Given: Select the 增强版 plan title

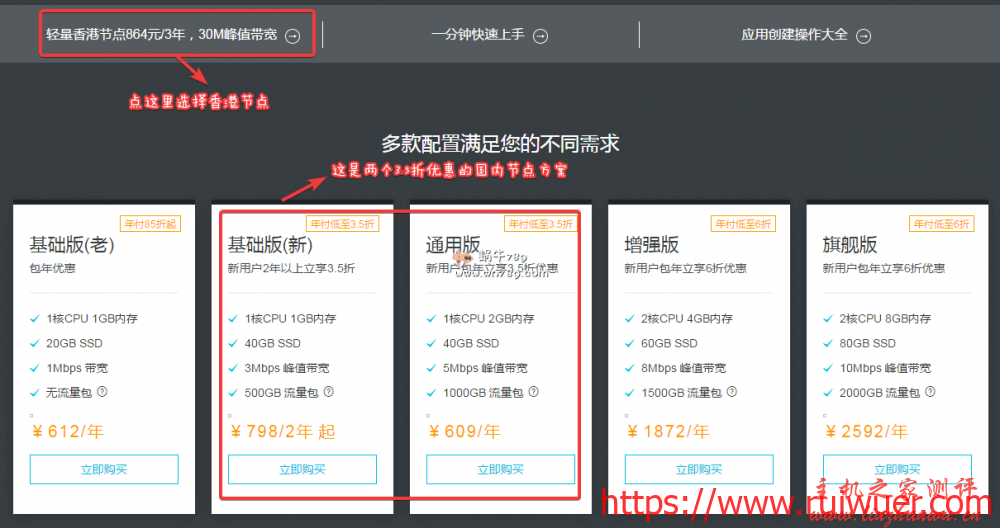Looking at the screenshot, I should pyautogui.click(x=652, y=245).
